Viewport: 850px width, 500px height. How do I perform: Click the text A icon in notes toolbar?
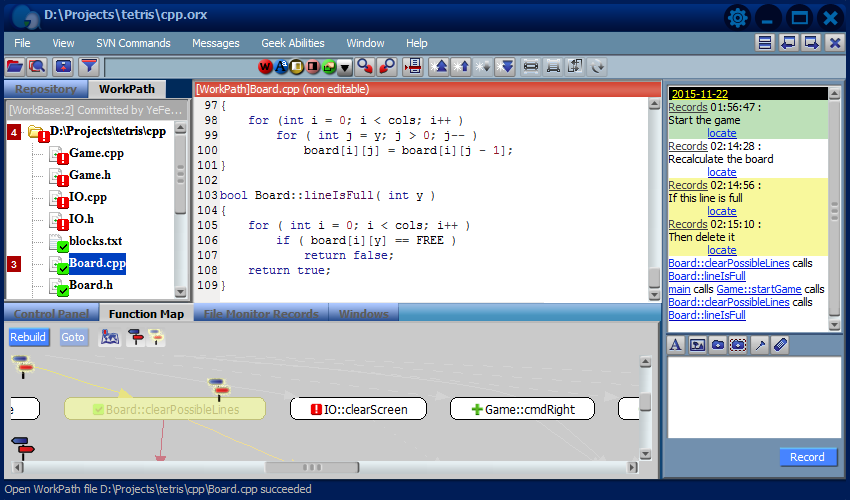point(675,345)
